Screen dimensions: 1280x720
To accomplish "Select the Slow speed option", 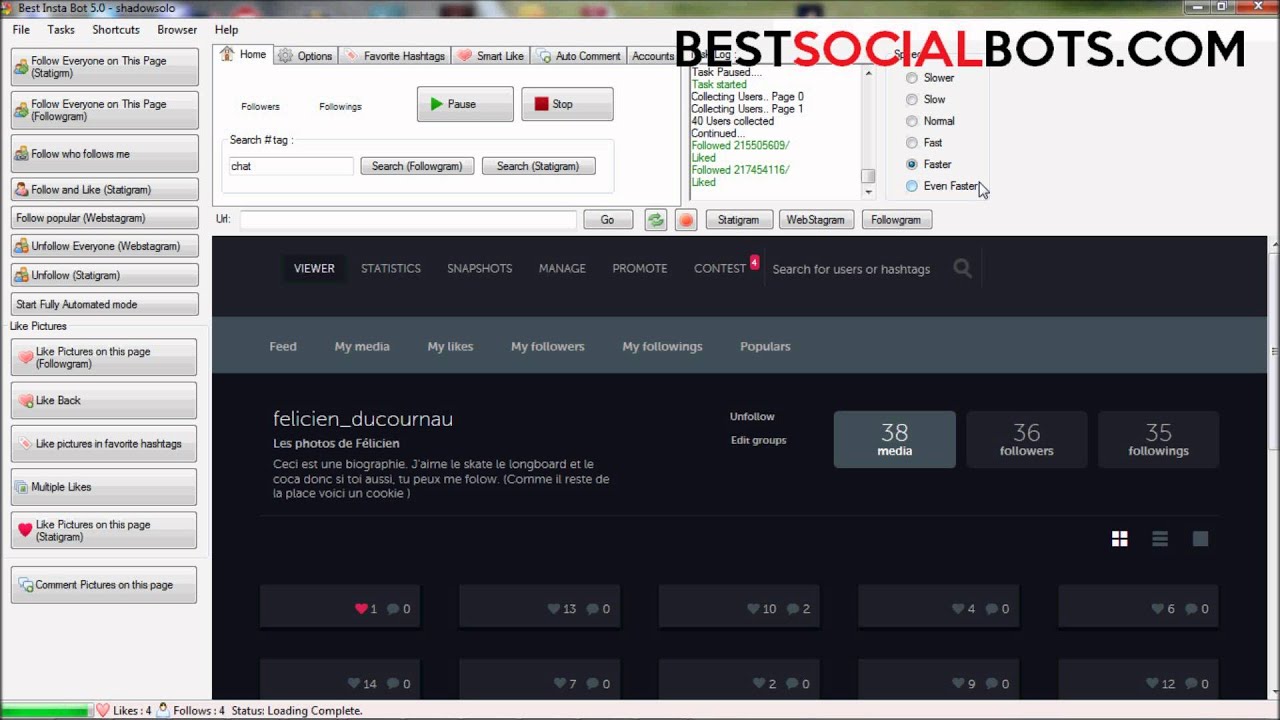I will [x=926, y=100].
